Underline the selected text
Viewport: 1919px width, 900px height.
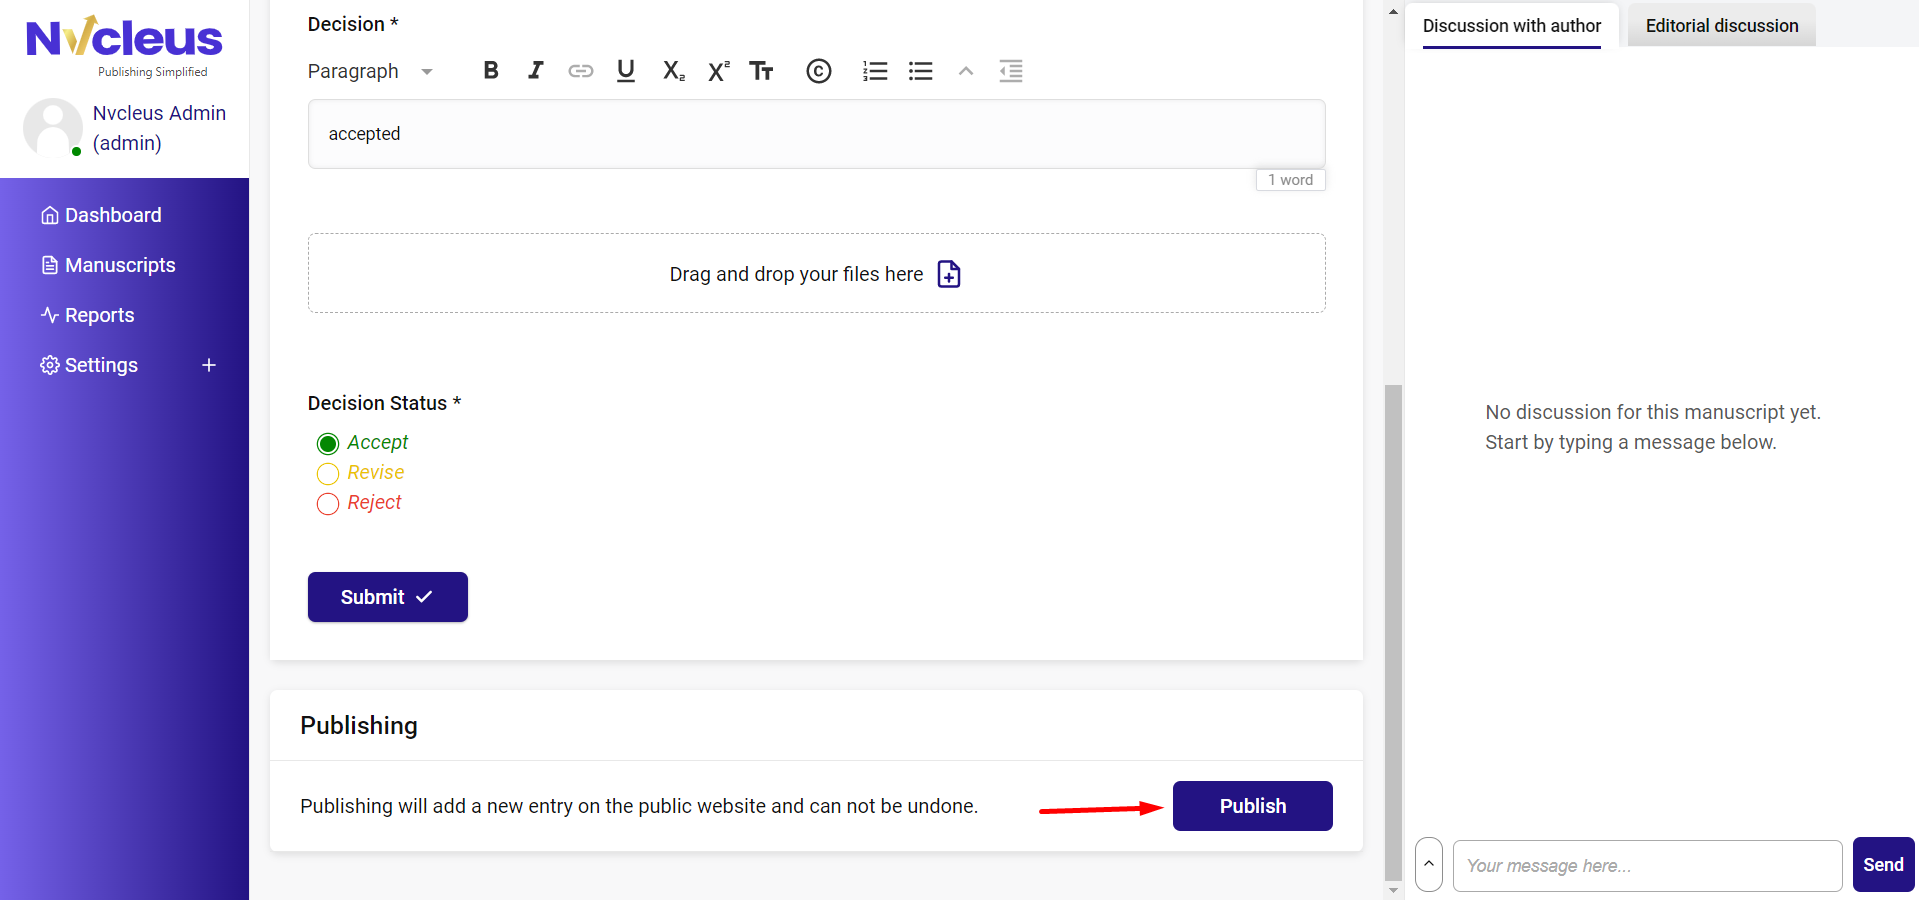tap(626, 71)
